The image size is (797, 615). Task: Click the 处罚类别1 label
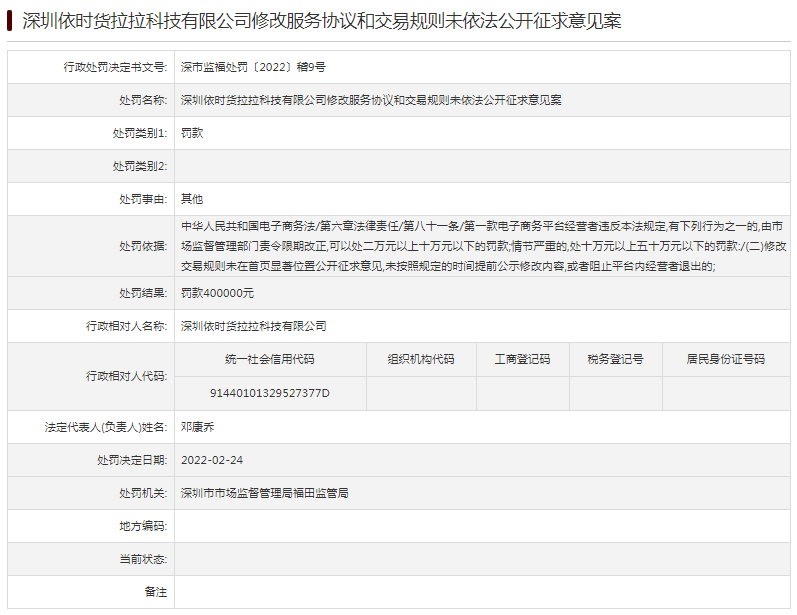pos(140,133)
